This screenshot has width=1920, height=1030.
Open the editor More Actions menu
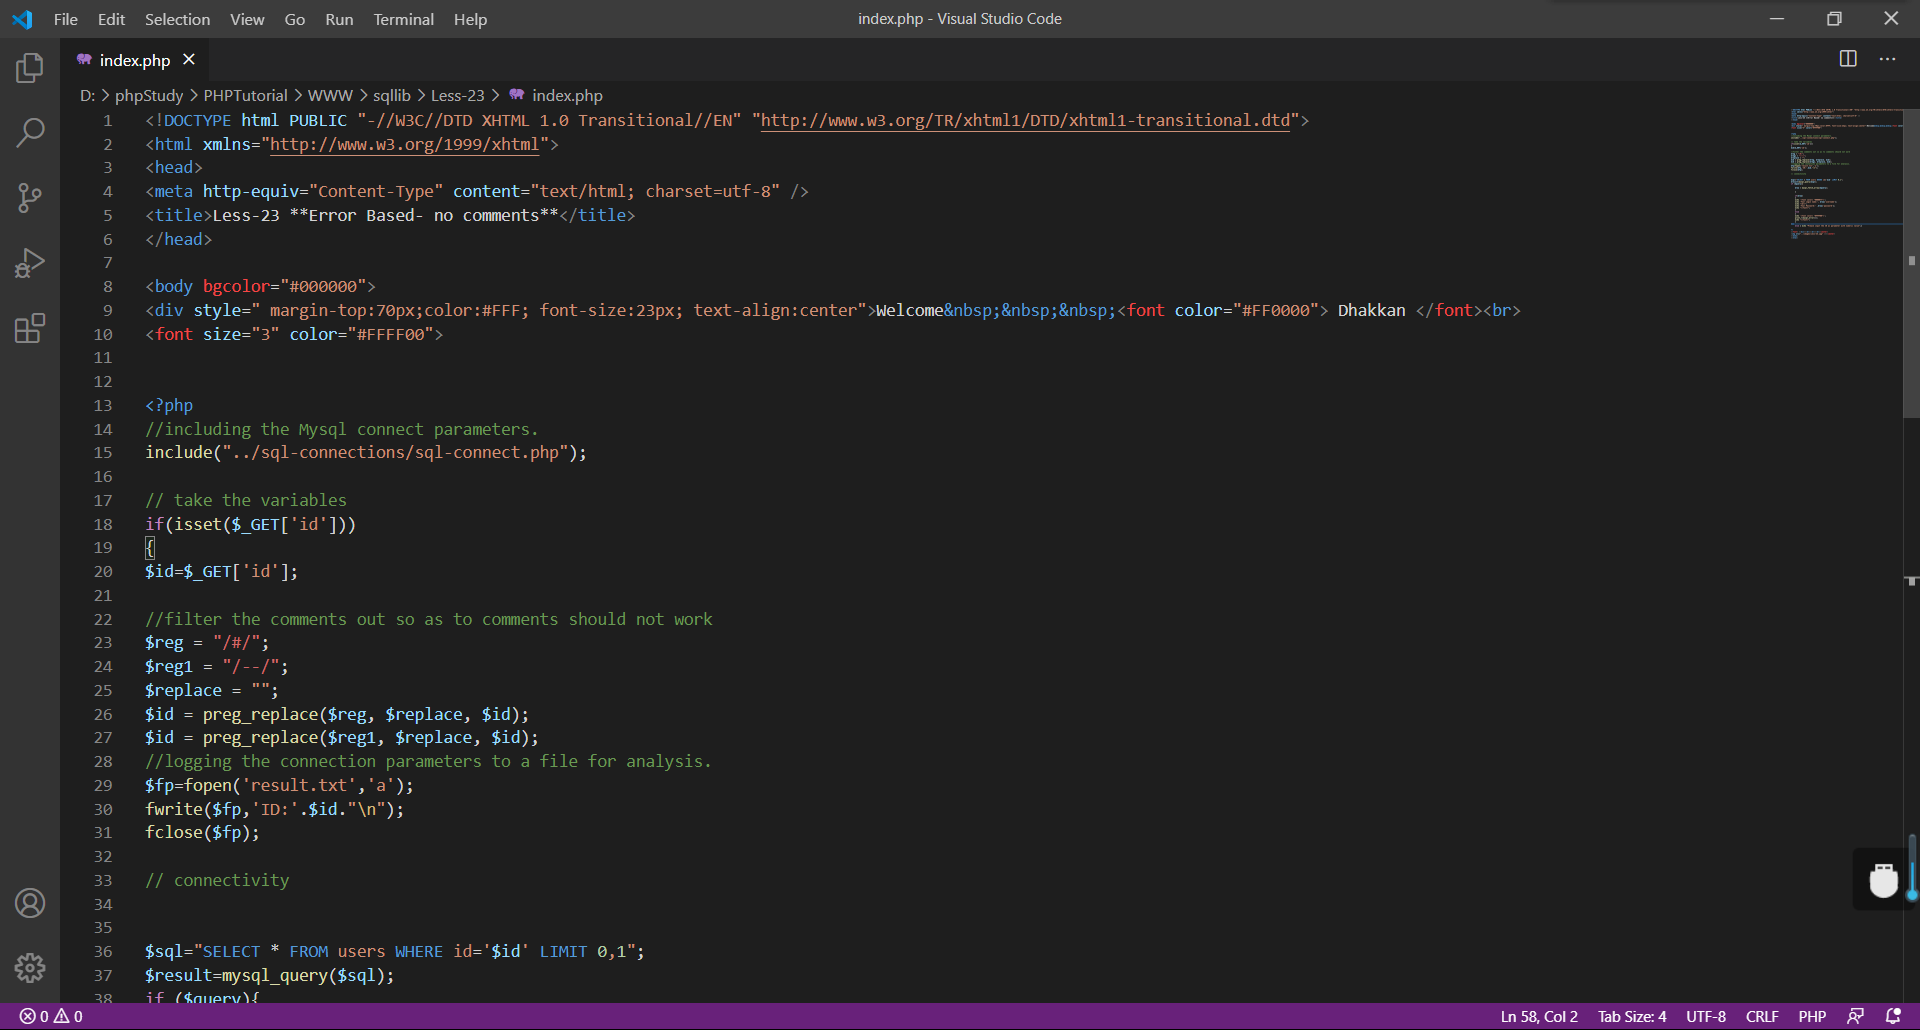[x=1887, y=59]
